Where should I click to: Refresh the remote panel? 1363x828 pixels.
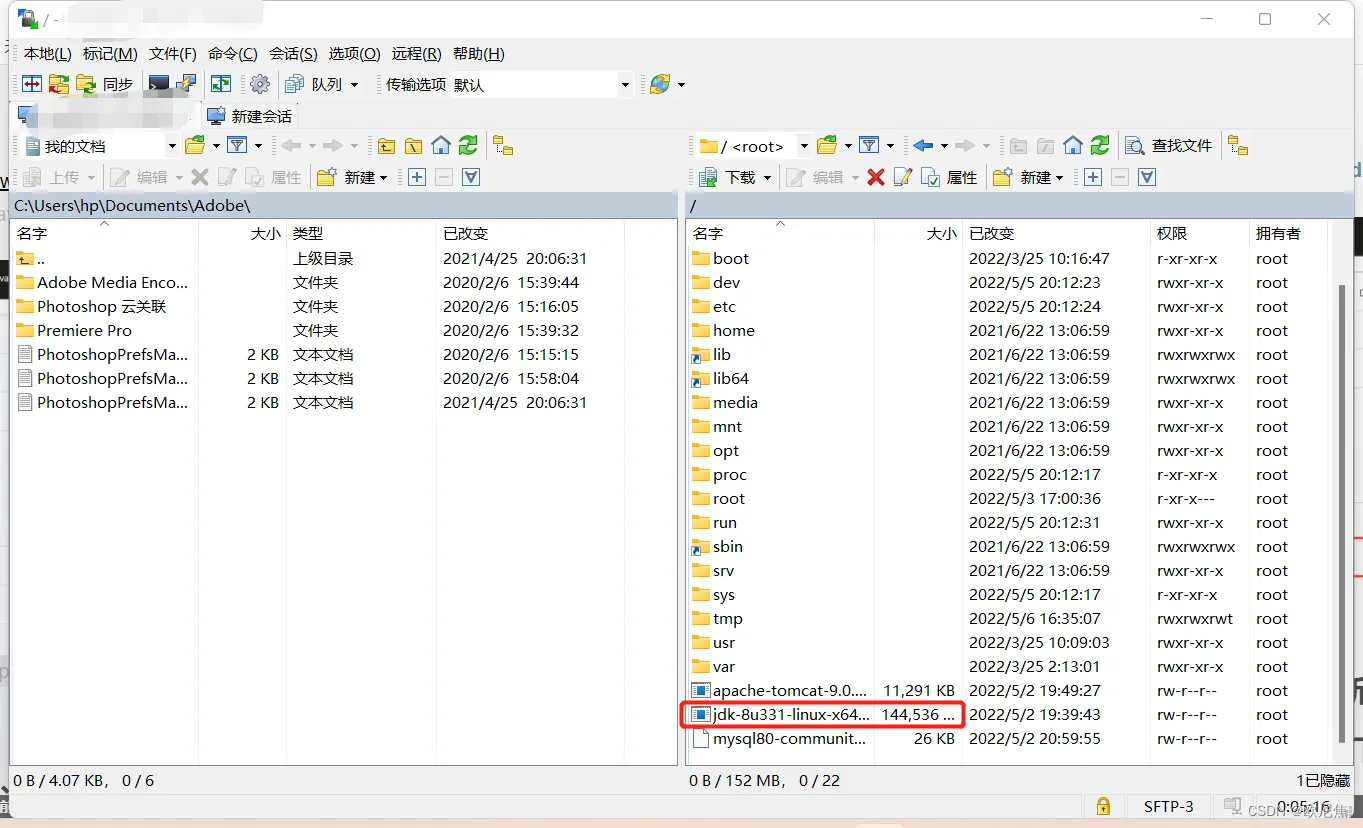[x=1100, y=146]
